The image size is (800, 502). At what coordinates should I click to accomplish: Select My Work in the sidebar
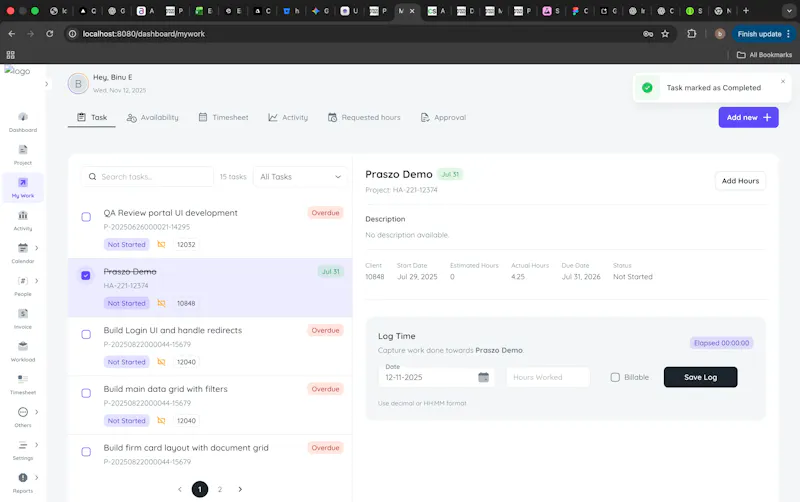pyautogui.click(x=22, y=188)
